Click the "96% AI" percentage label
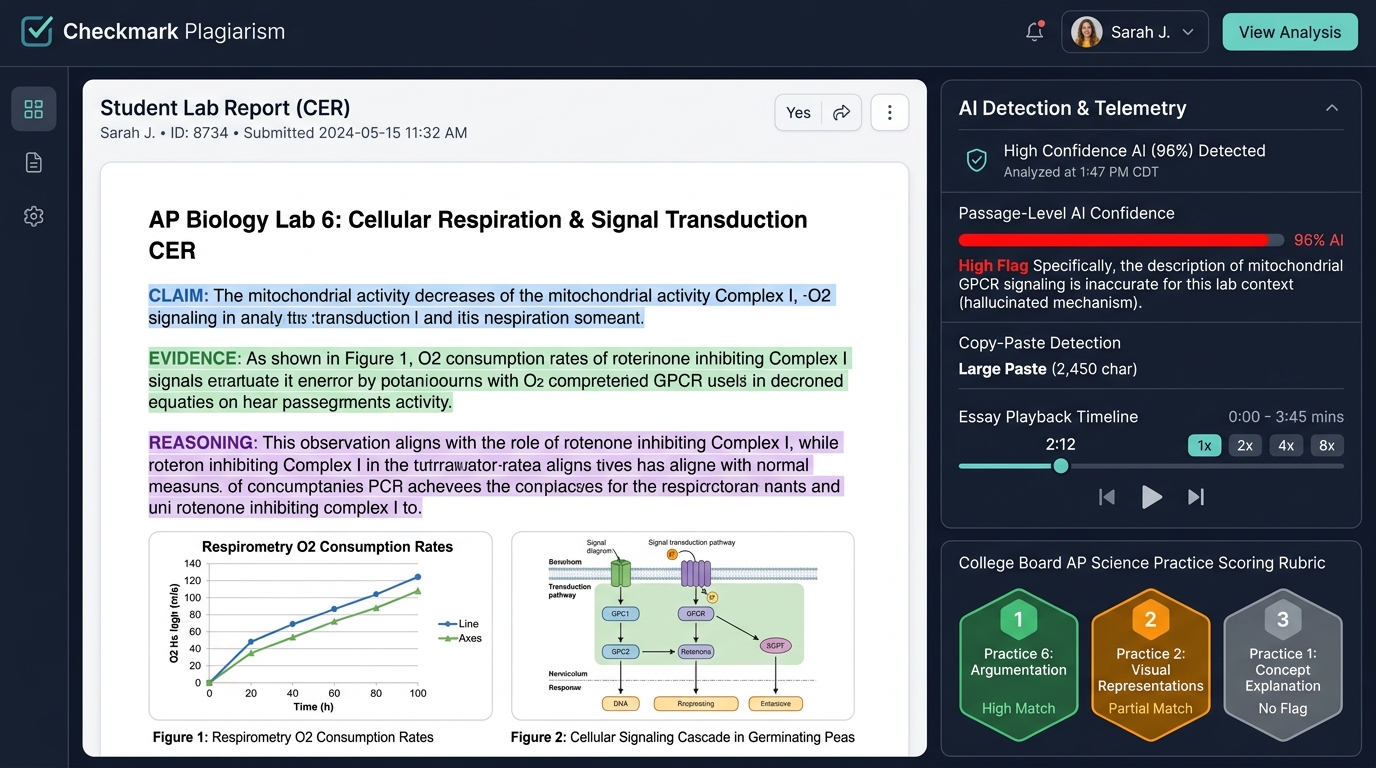The height and width of the screenshot is (768, 1376). pos(1319,240)
